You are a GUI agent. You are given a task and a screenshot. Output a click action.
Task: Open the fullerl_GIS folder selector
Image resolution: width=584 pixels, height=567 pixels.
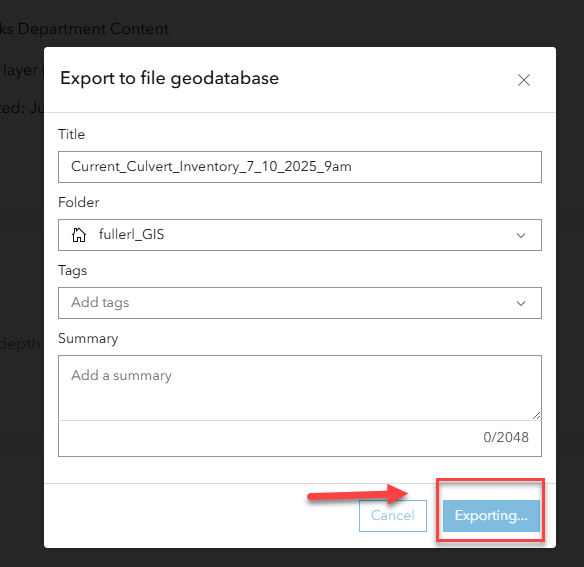coord(300,235)
